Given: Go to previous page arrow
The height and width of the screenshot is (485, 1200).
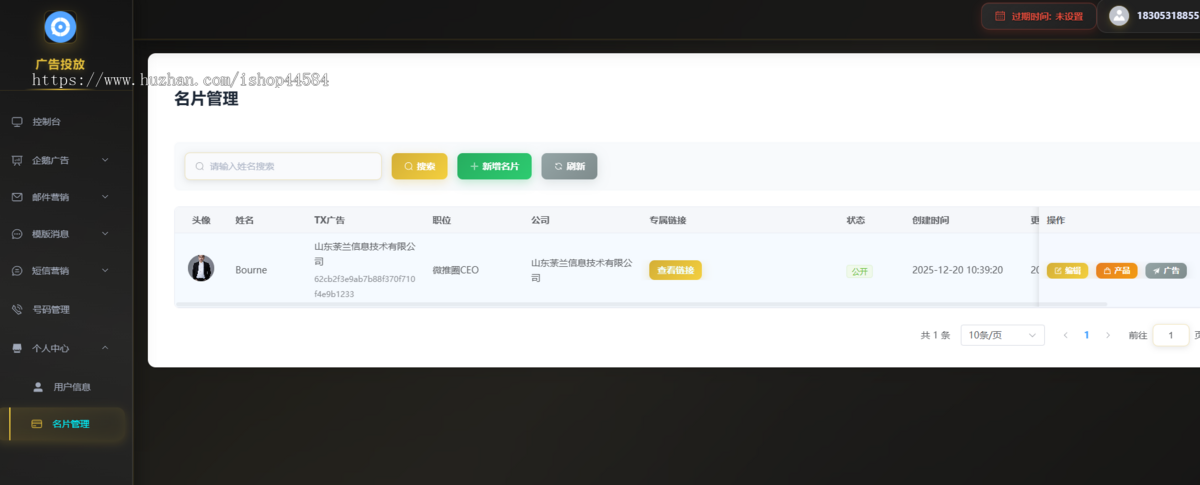Looking at the screenshot, I should coord(1065,336).
